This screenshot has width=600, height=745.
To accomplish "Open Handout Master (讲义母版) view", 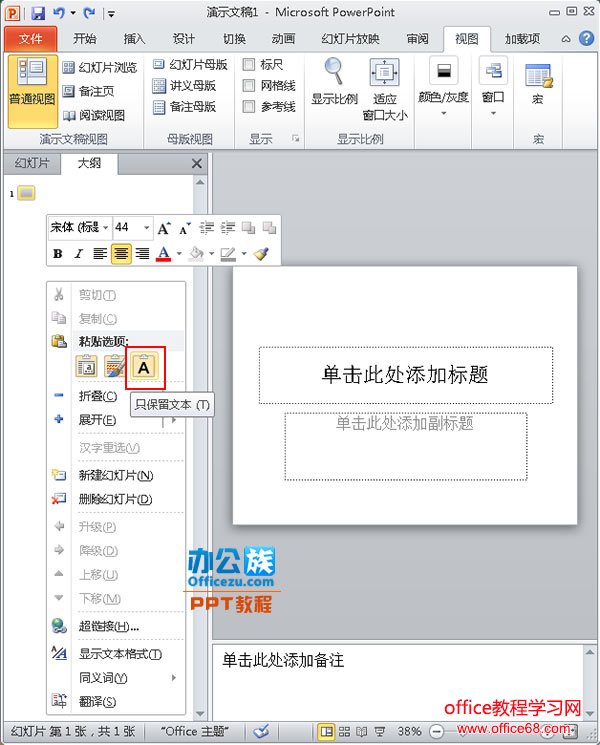I will coord(184,86).
